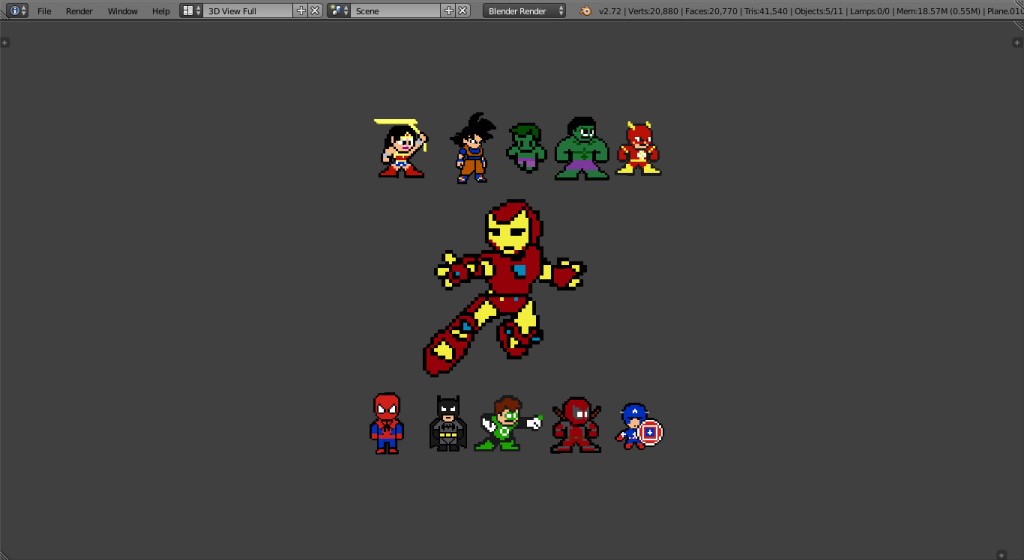1024x560 pixels.
Task: Click the 'Objects:5/11' statistics text
Action: click(818, 11)
